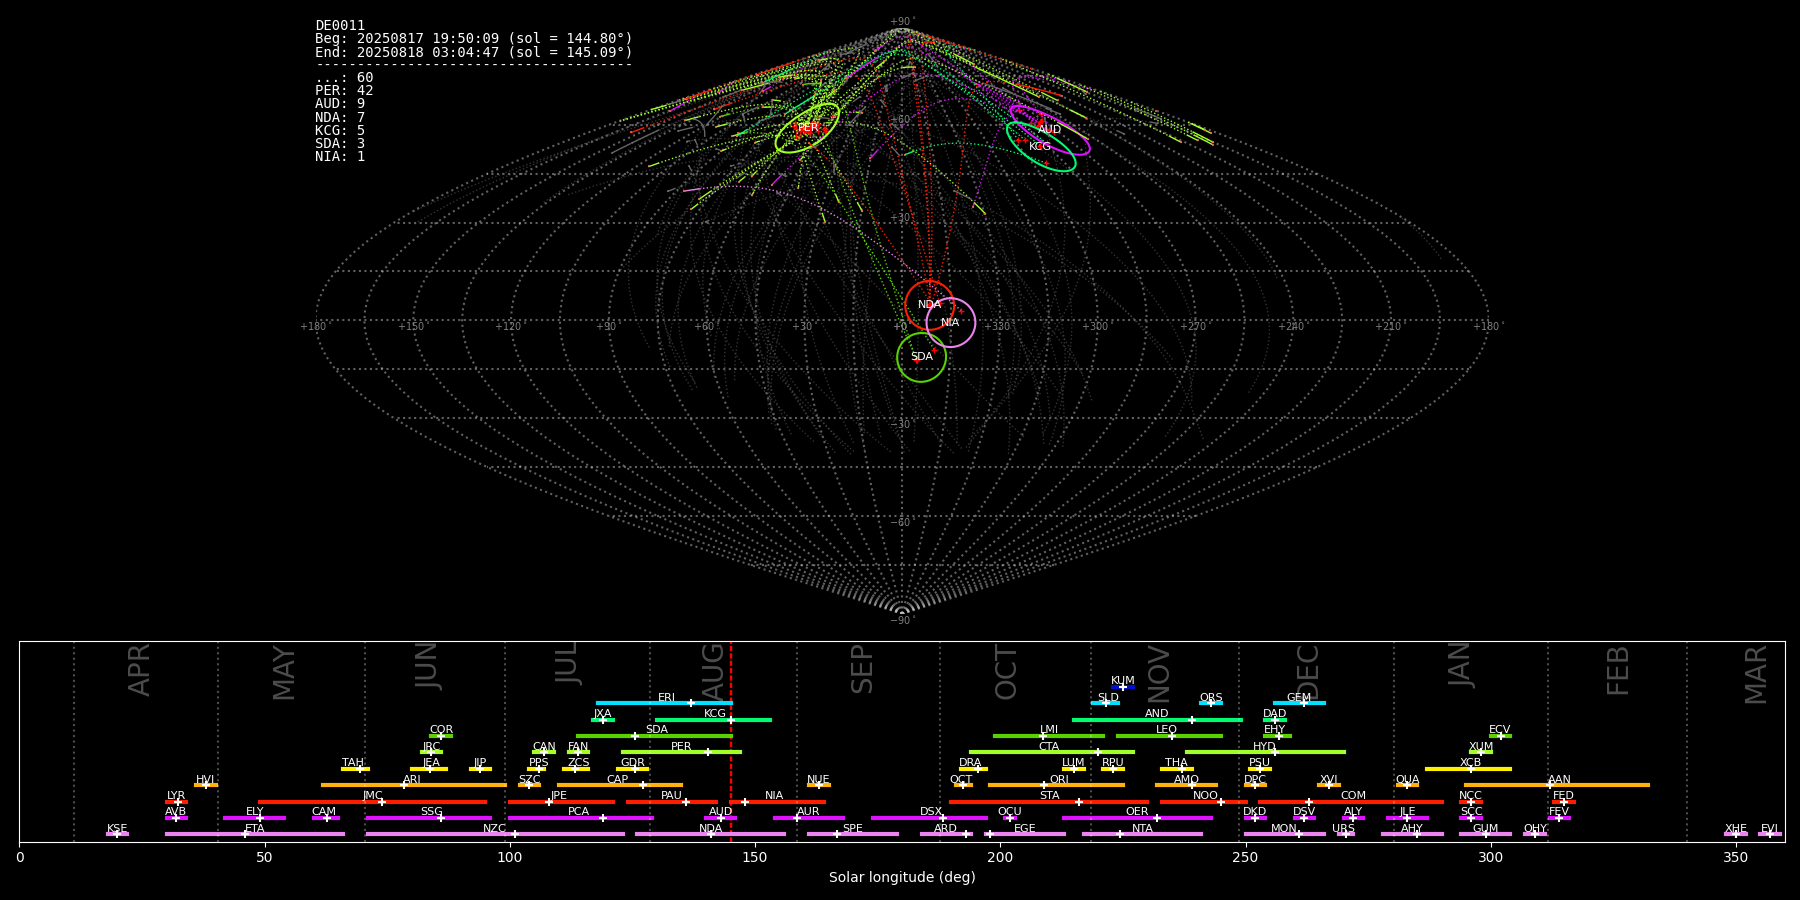The image size is (1800, 900).
Task: Click the 'KCG: 5' legend entry
Action: click(x=340, y=130)
